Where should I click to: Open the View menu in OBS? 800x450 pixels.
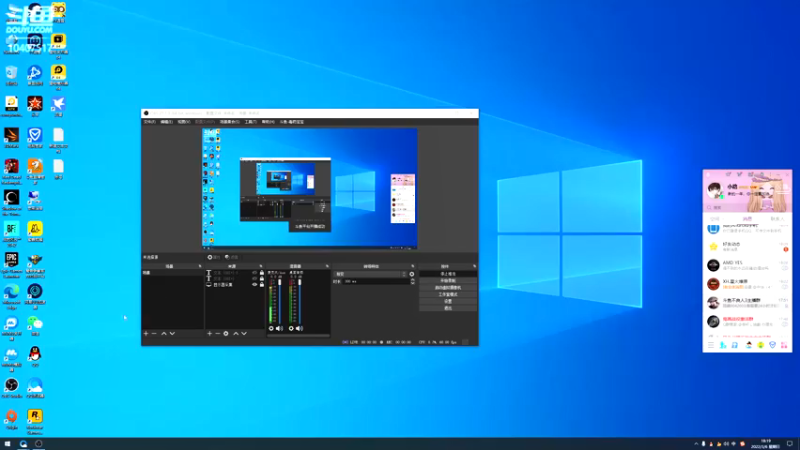pyautogui.click(x=184, y=122)
